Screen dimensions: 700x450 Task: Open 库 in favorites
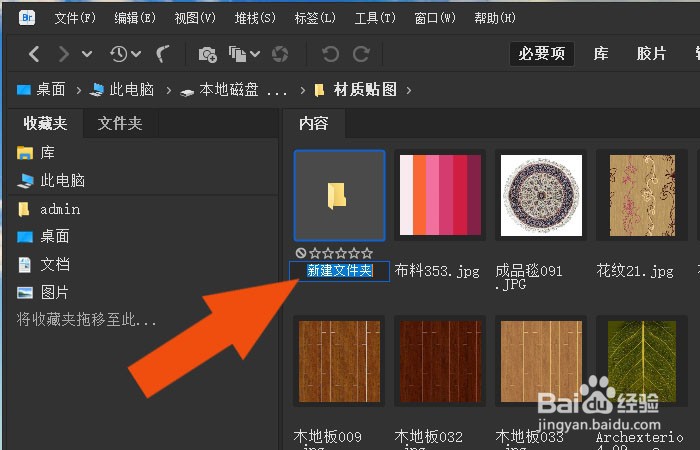(x=36, y=153)
